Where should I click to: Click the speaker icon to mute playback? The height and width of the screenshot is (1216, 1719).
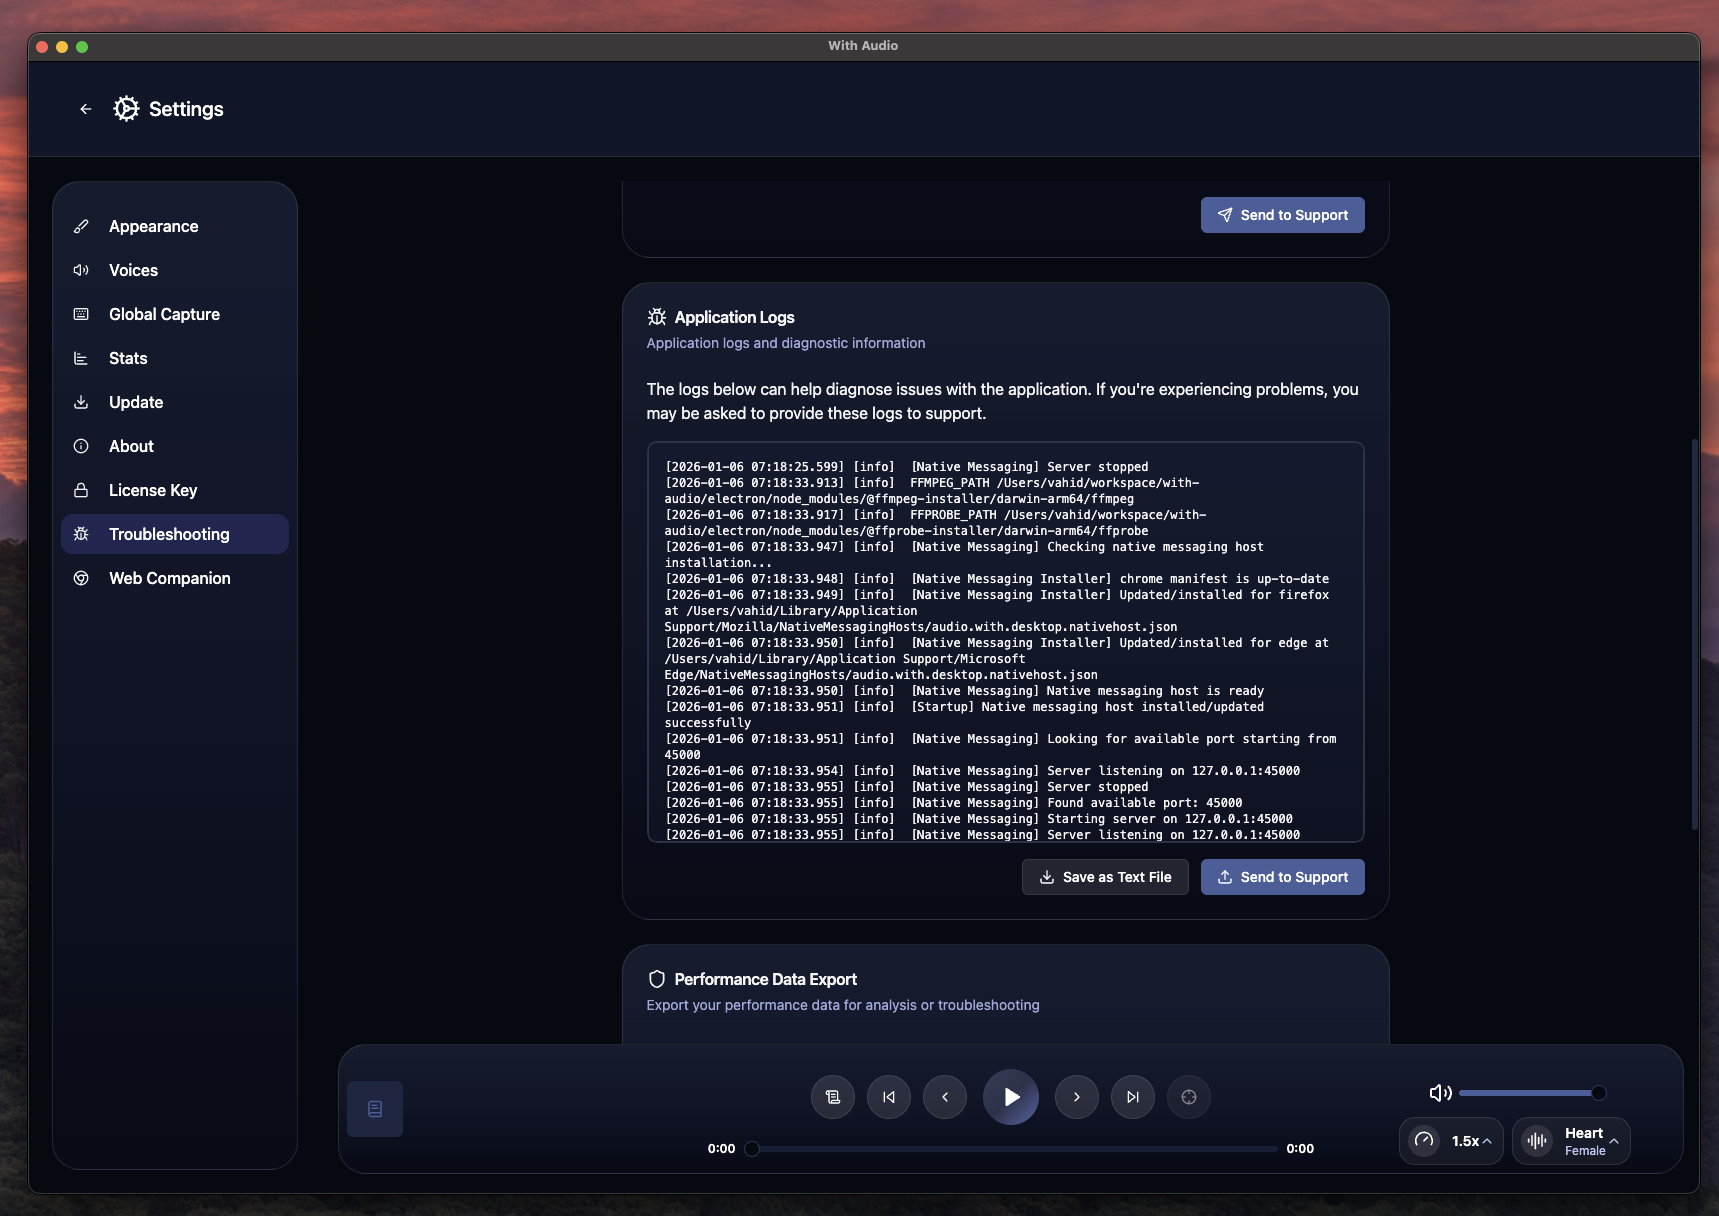click(x=1440, y=1092)
